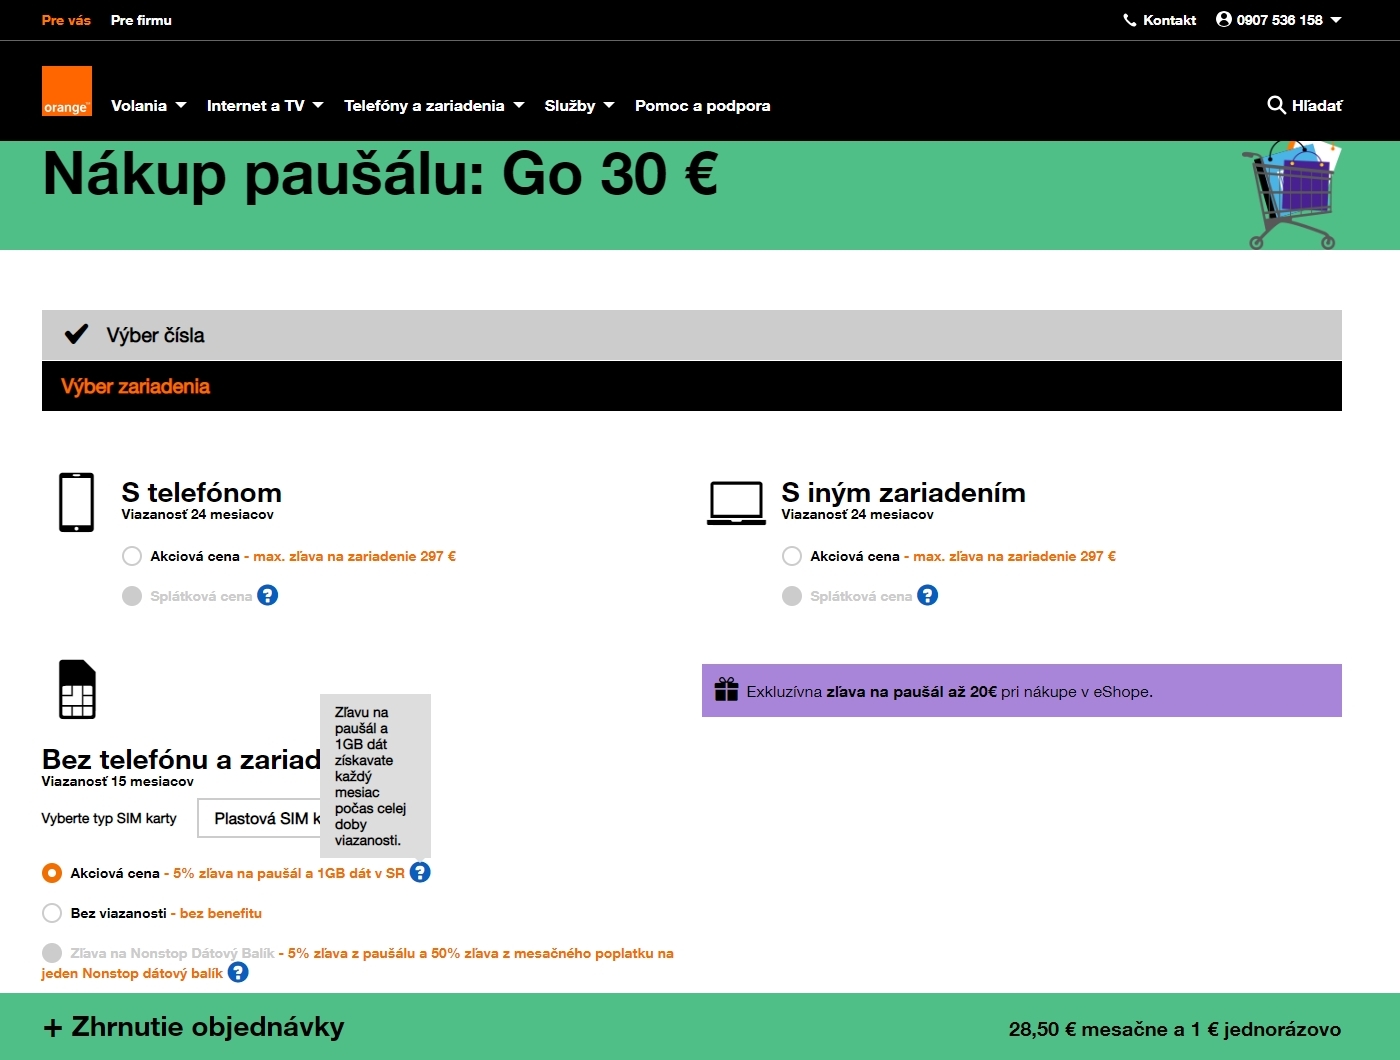The image size is (1400, 1060).
Task: Click the SIM card icon
Action: (x=77, y=689)
